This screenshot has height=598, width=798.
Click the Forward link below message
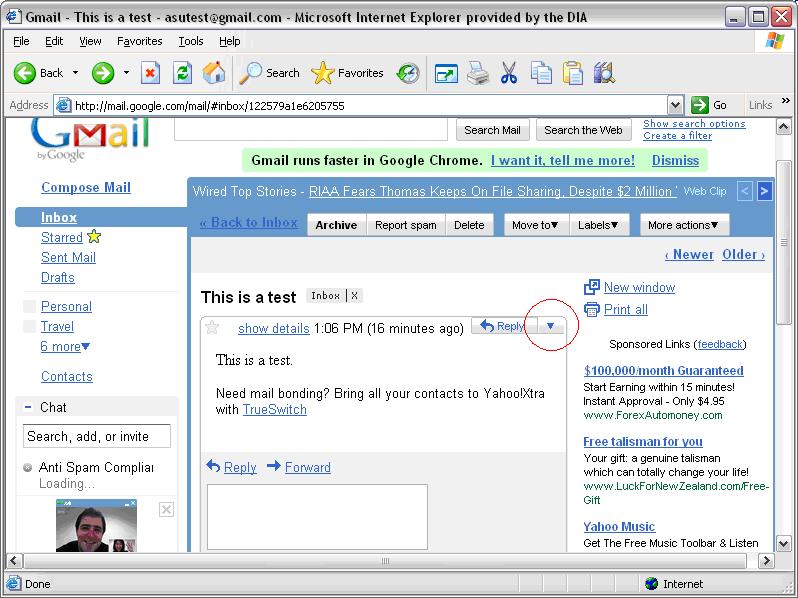[307, 467]
